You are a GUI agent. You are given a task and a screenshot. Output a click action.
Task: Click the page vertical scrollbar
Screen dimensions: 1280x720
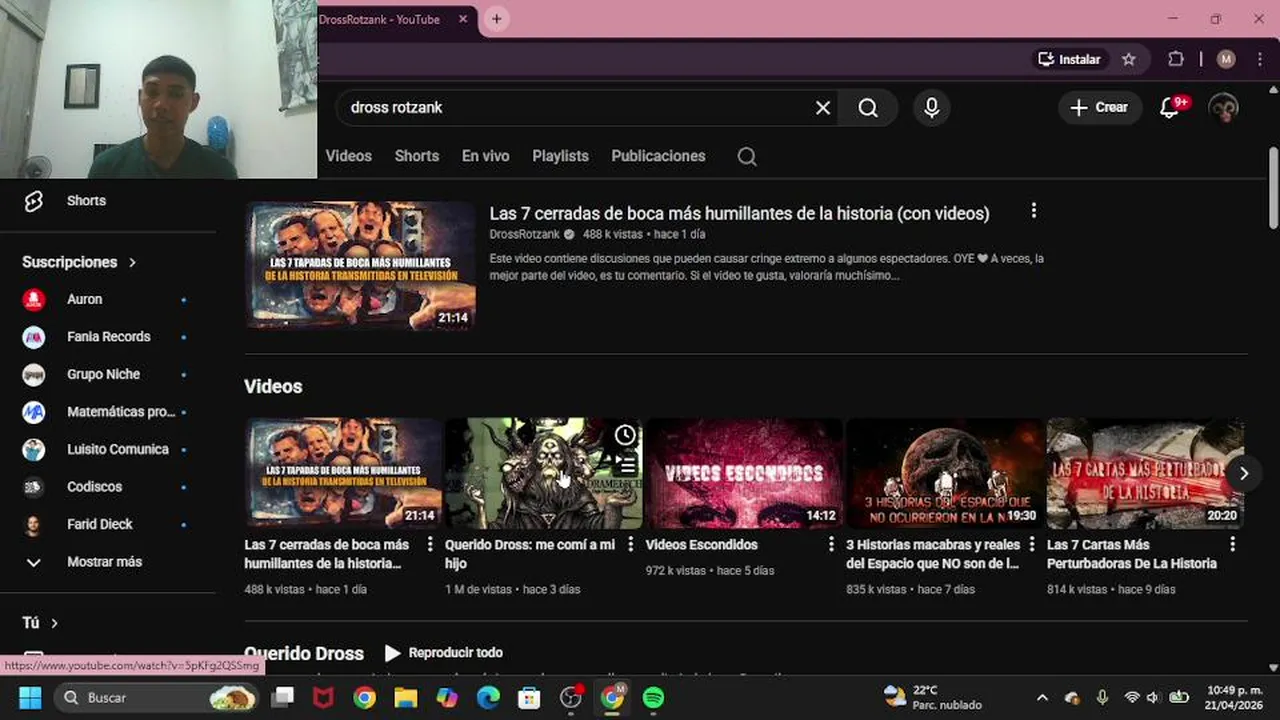(x=1273, y=188)
